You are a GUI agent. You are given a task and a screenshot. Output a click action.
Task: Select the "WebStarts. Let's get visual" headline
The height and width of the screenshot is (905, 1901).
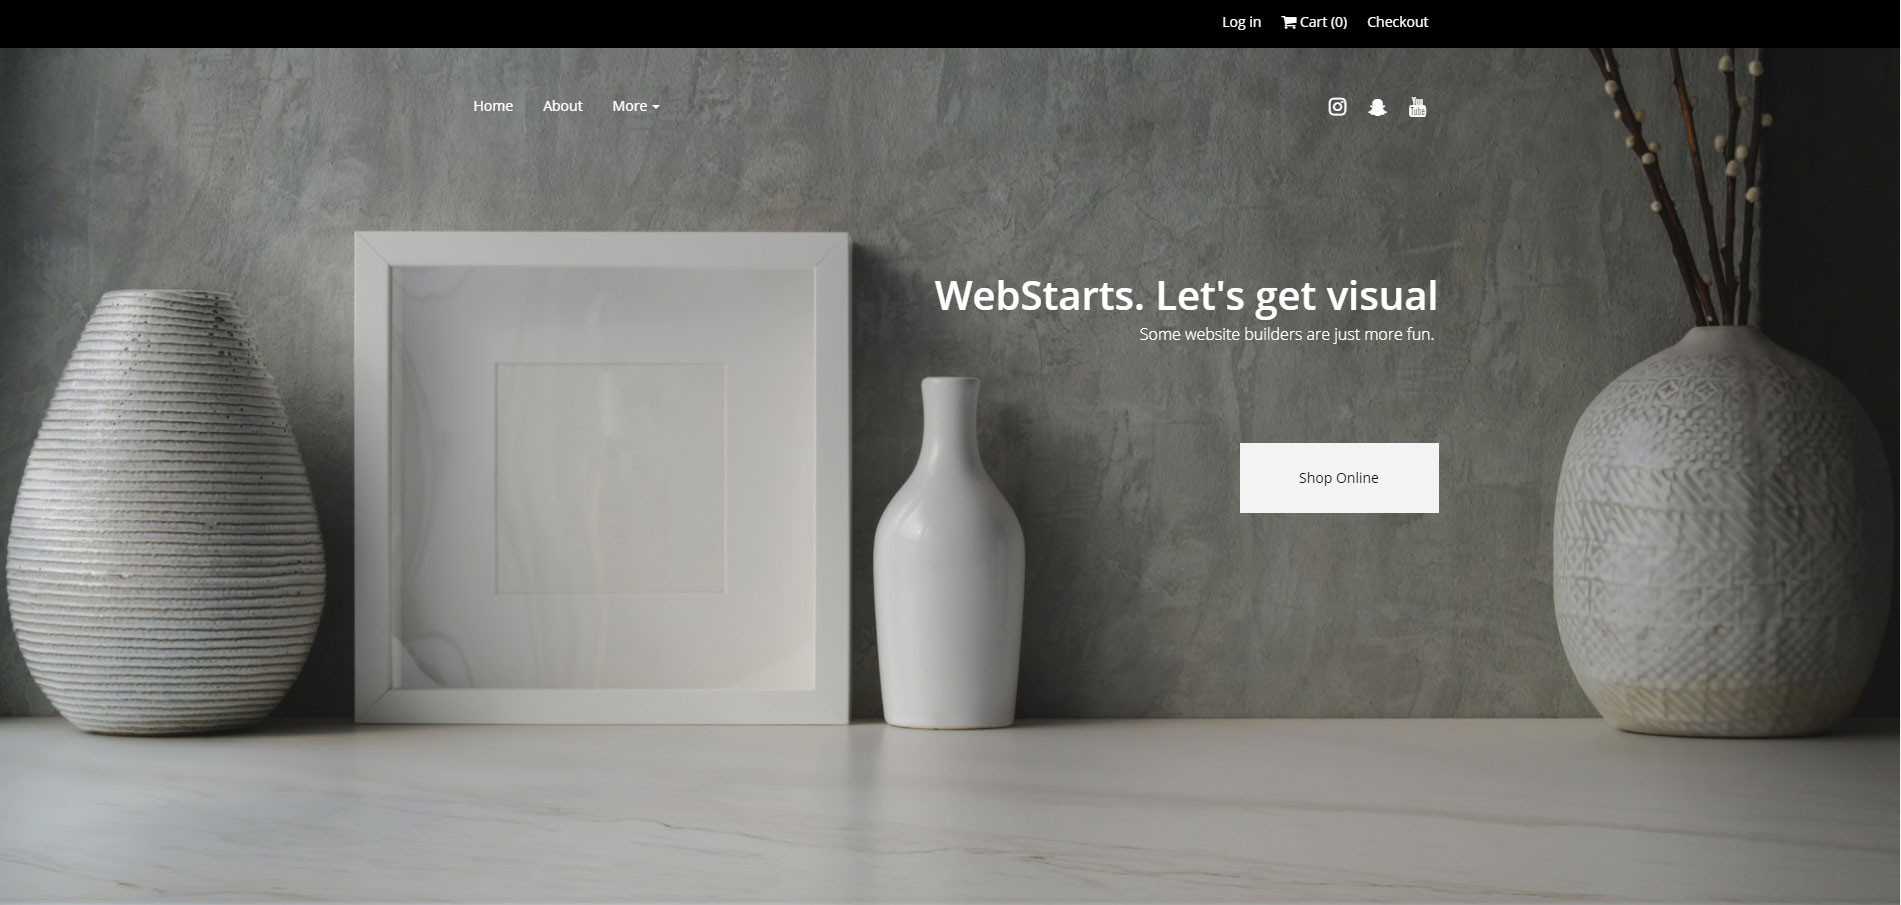(1186, 295)
